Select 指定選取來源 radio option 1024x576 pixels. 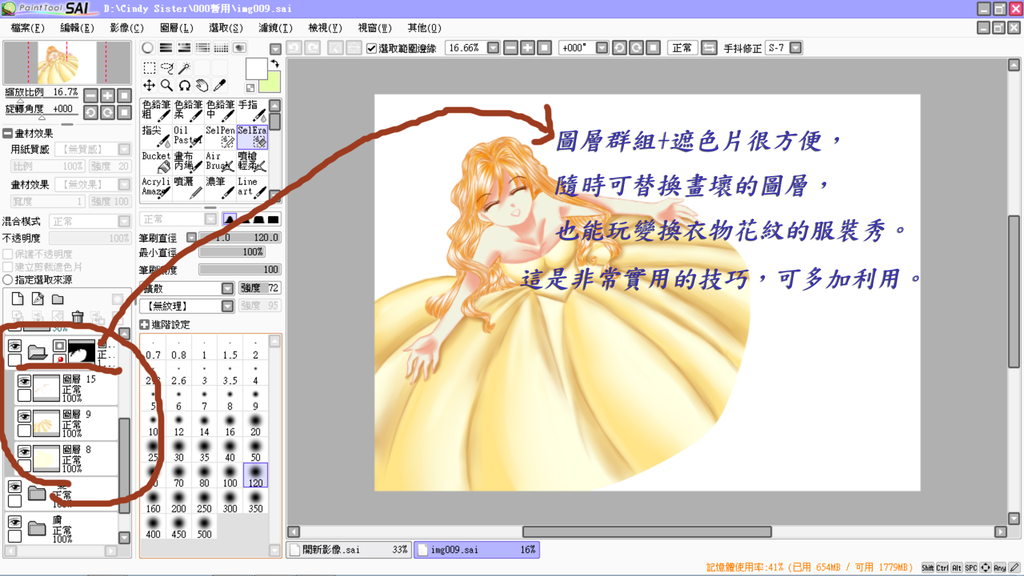click(x=8, y=280)
